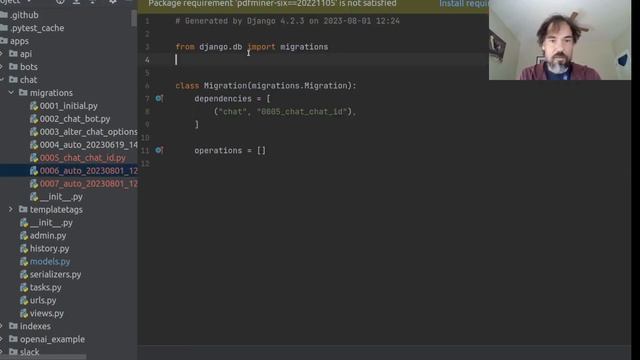This screenshot has width=640, height=360.
Task: Open urls.py file
Action: (43, 300)
